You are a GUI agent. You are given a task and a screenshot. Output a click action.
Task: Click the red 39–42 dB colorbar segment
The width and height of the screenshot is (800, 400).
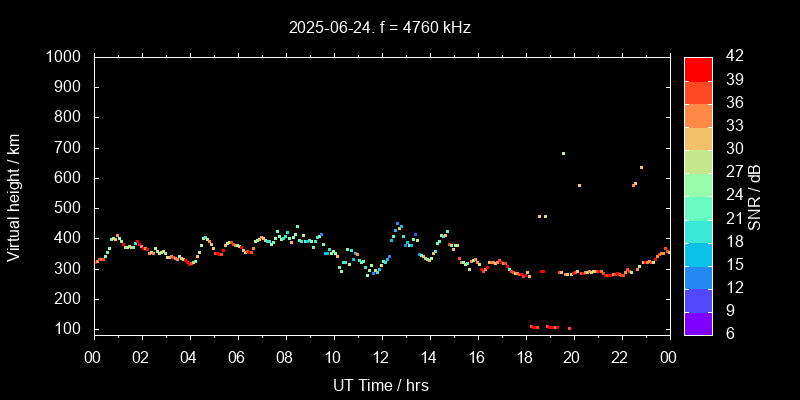(698, 68)
